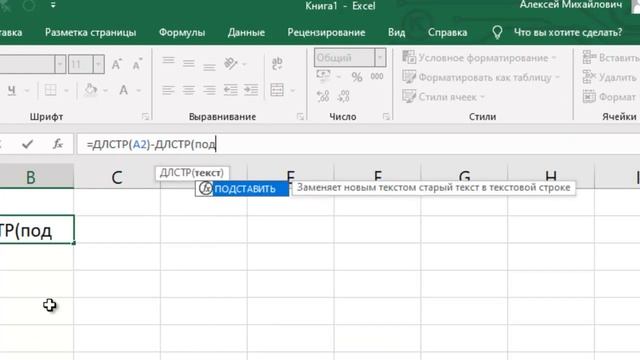
Task: Open the borders dropdown arrow
Action: point(66,90)
